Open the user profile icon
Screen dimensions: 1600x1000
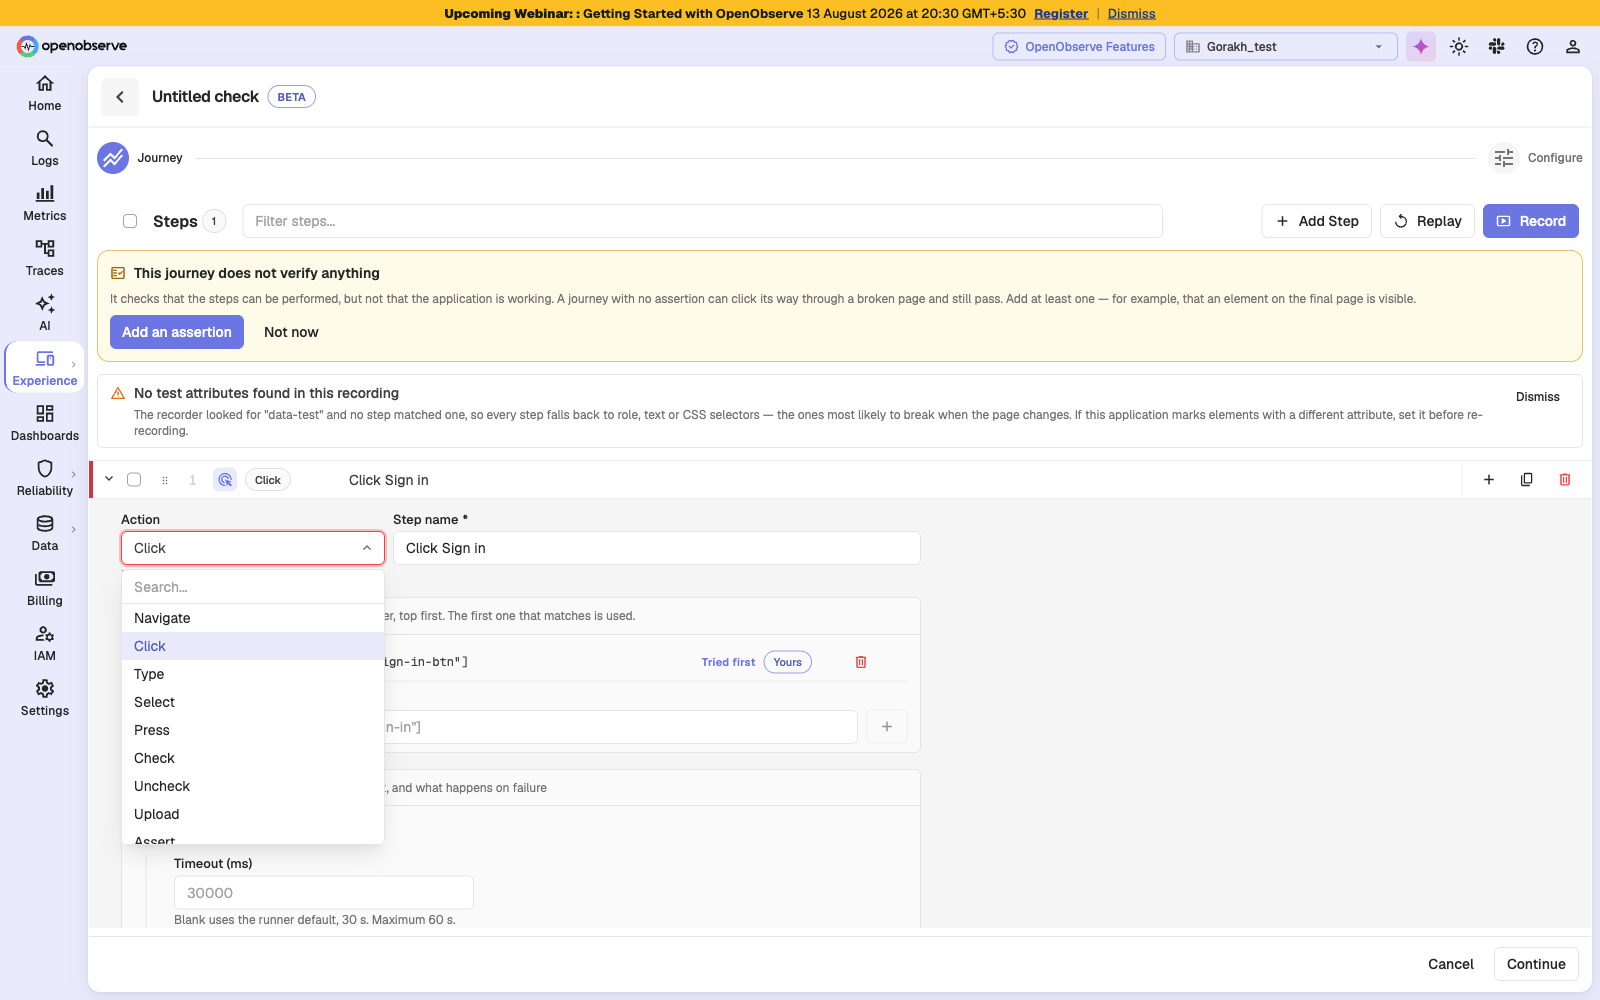tap(1573, 47)
